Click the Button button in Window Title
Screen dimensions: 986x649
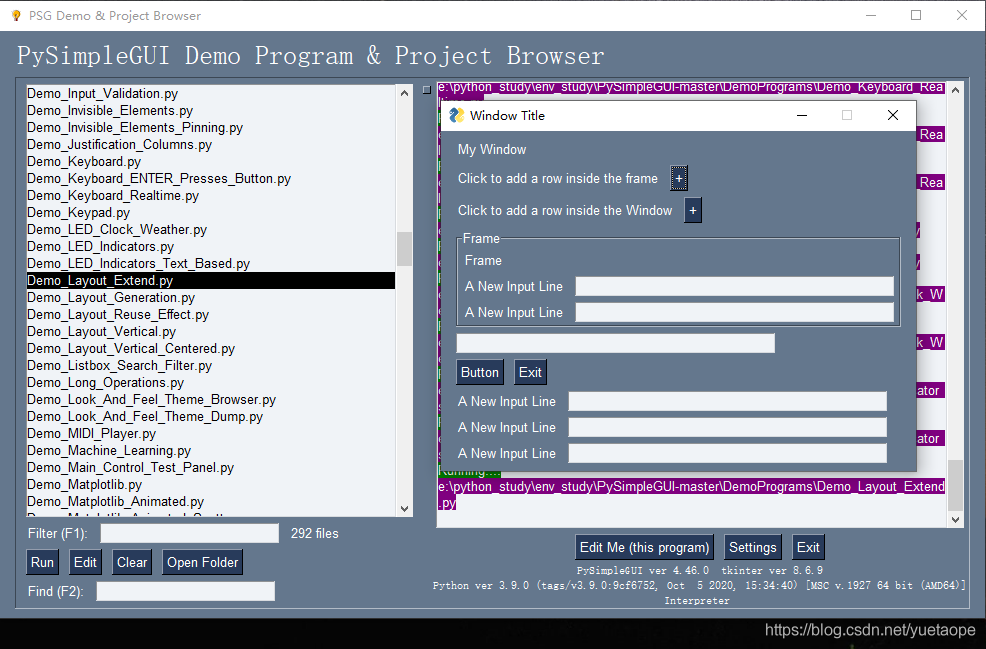click(479, 372)
